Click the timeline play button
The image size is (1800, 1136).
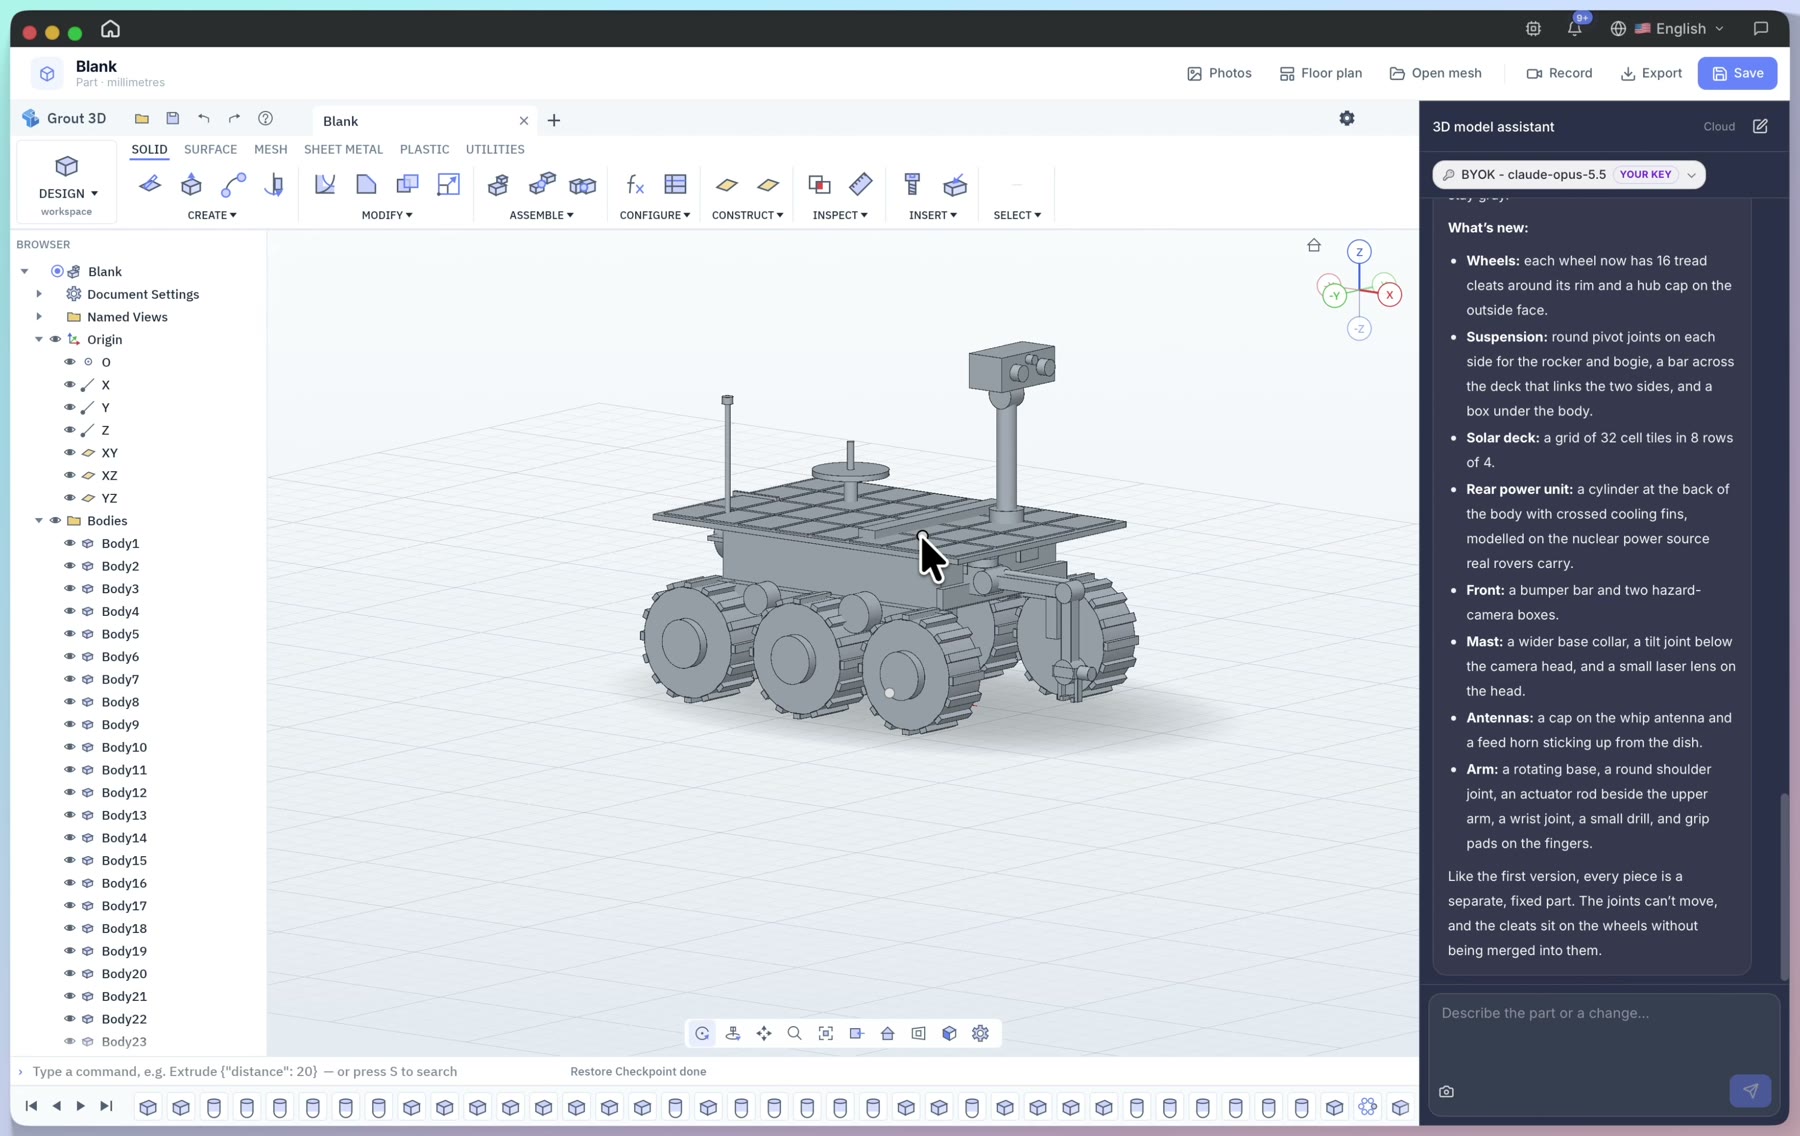pyautogui.click(x=81, y=1106)
